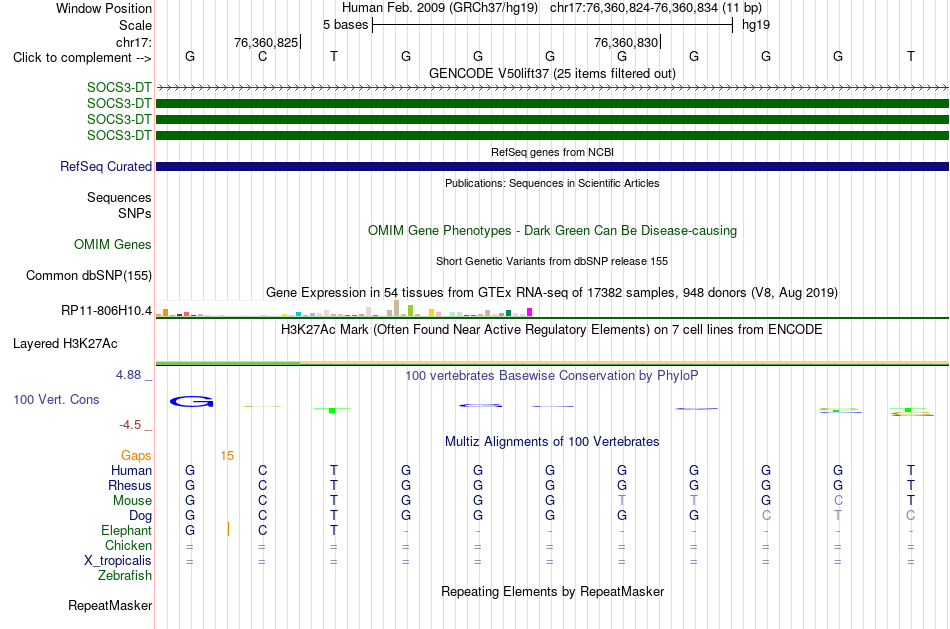Open the 'Gene Expression in 54 tissues from GTEx' title
The image size is (950, 629).
pos(552,293)
